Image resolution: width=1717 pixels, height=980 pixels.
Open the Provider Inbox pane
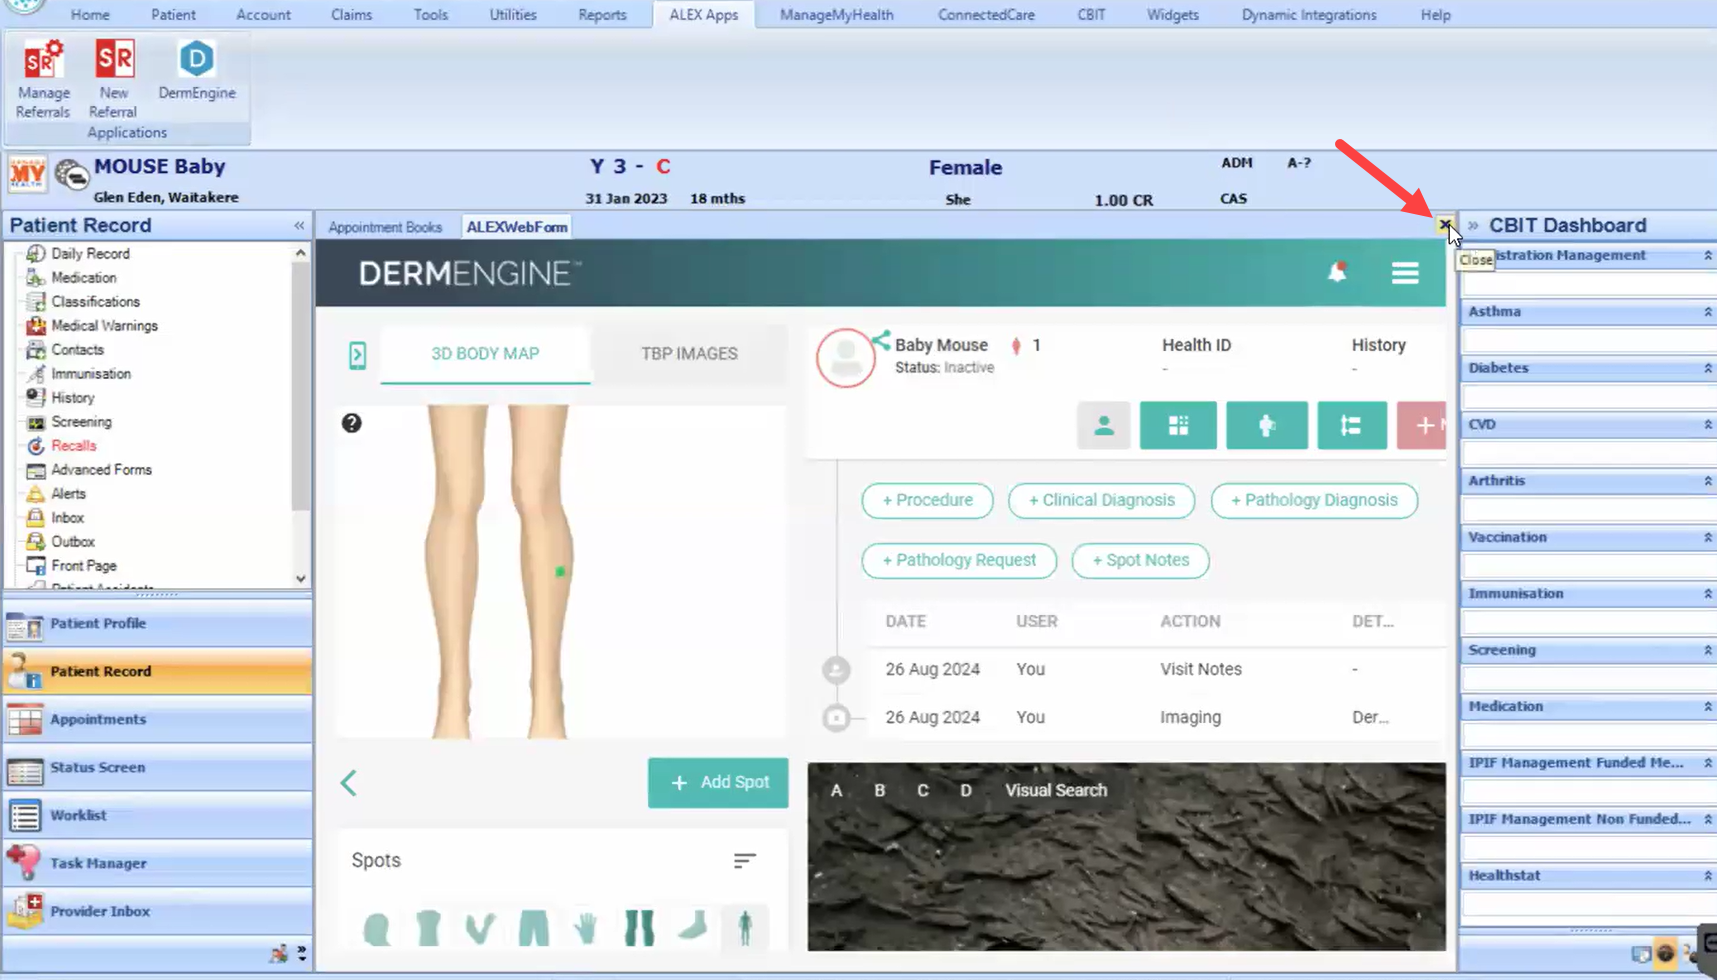pos(157,912)
